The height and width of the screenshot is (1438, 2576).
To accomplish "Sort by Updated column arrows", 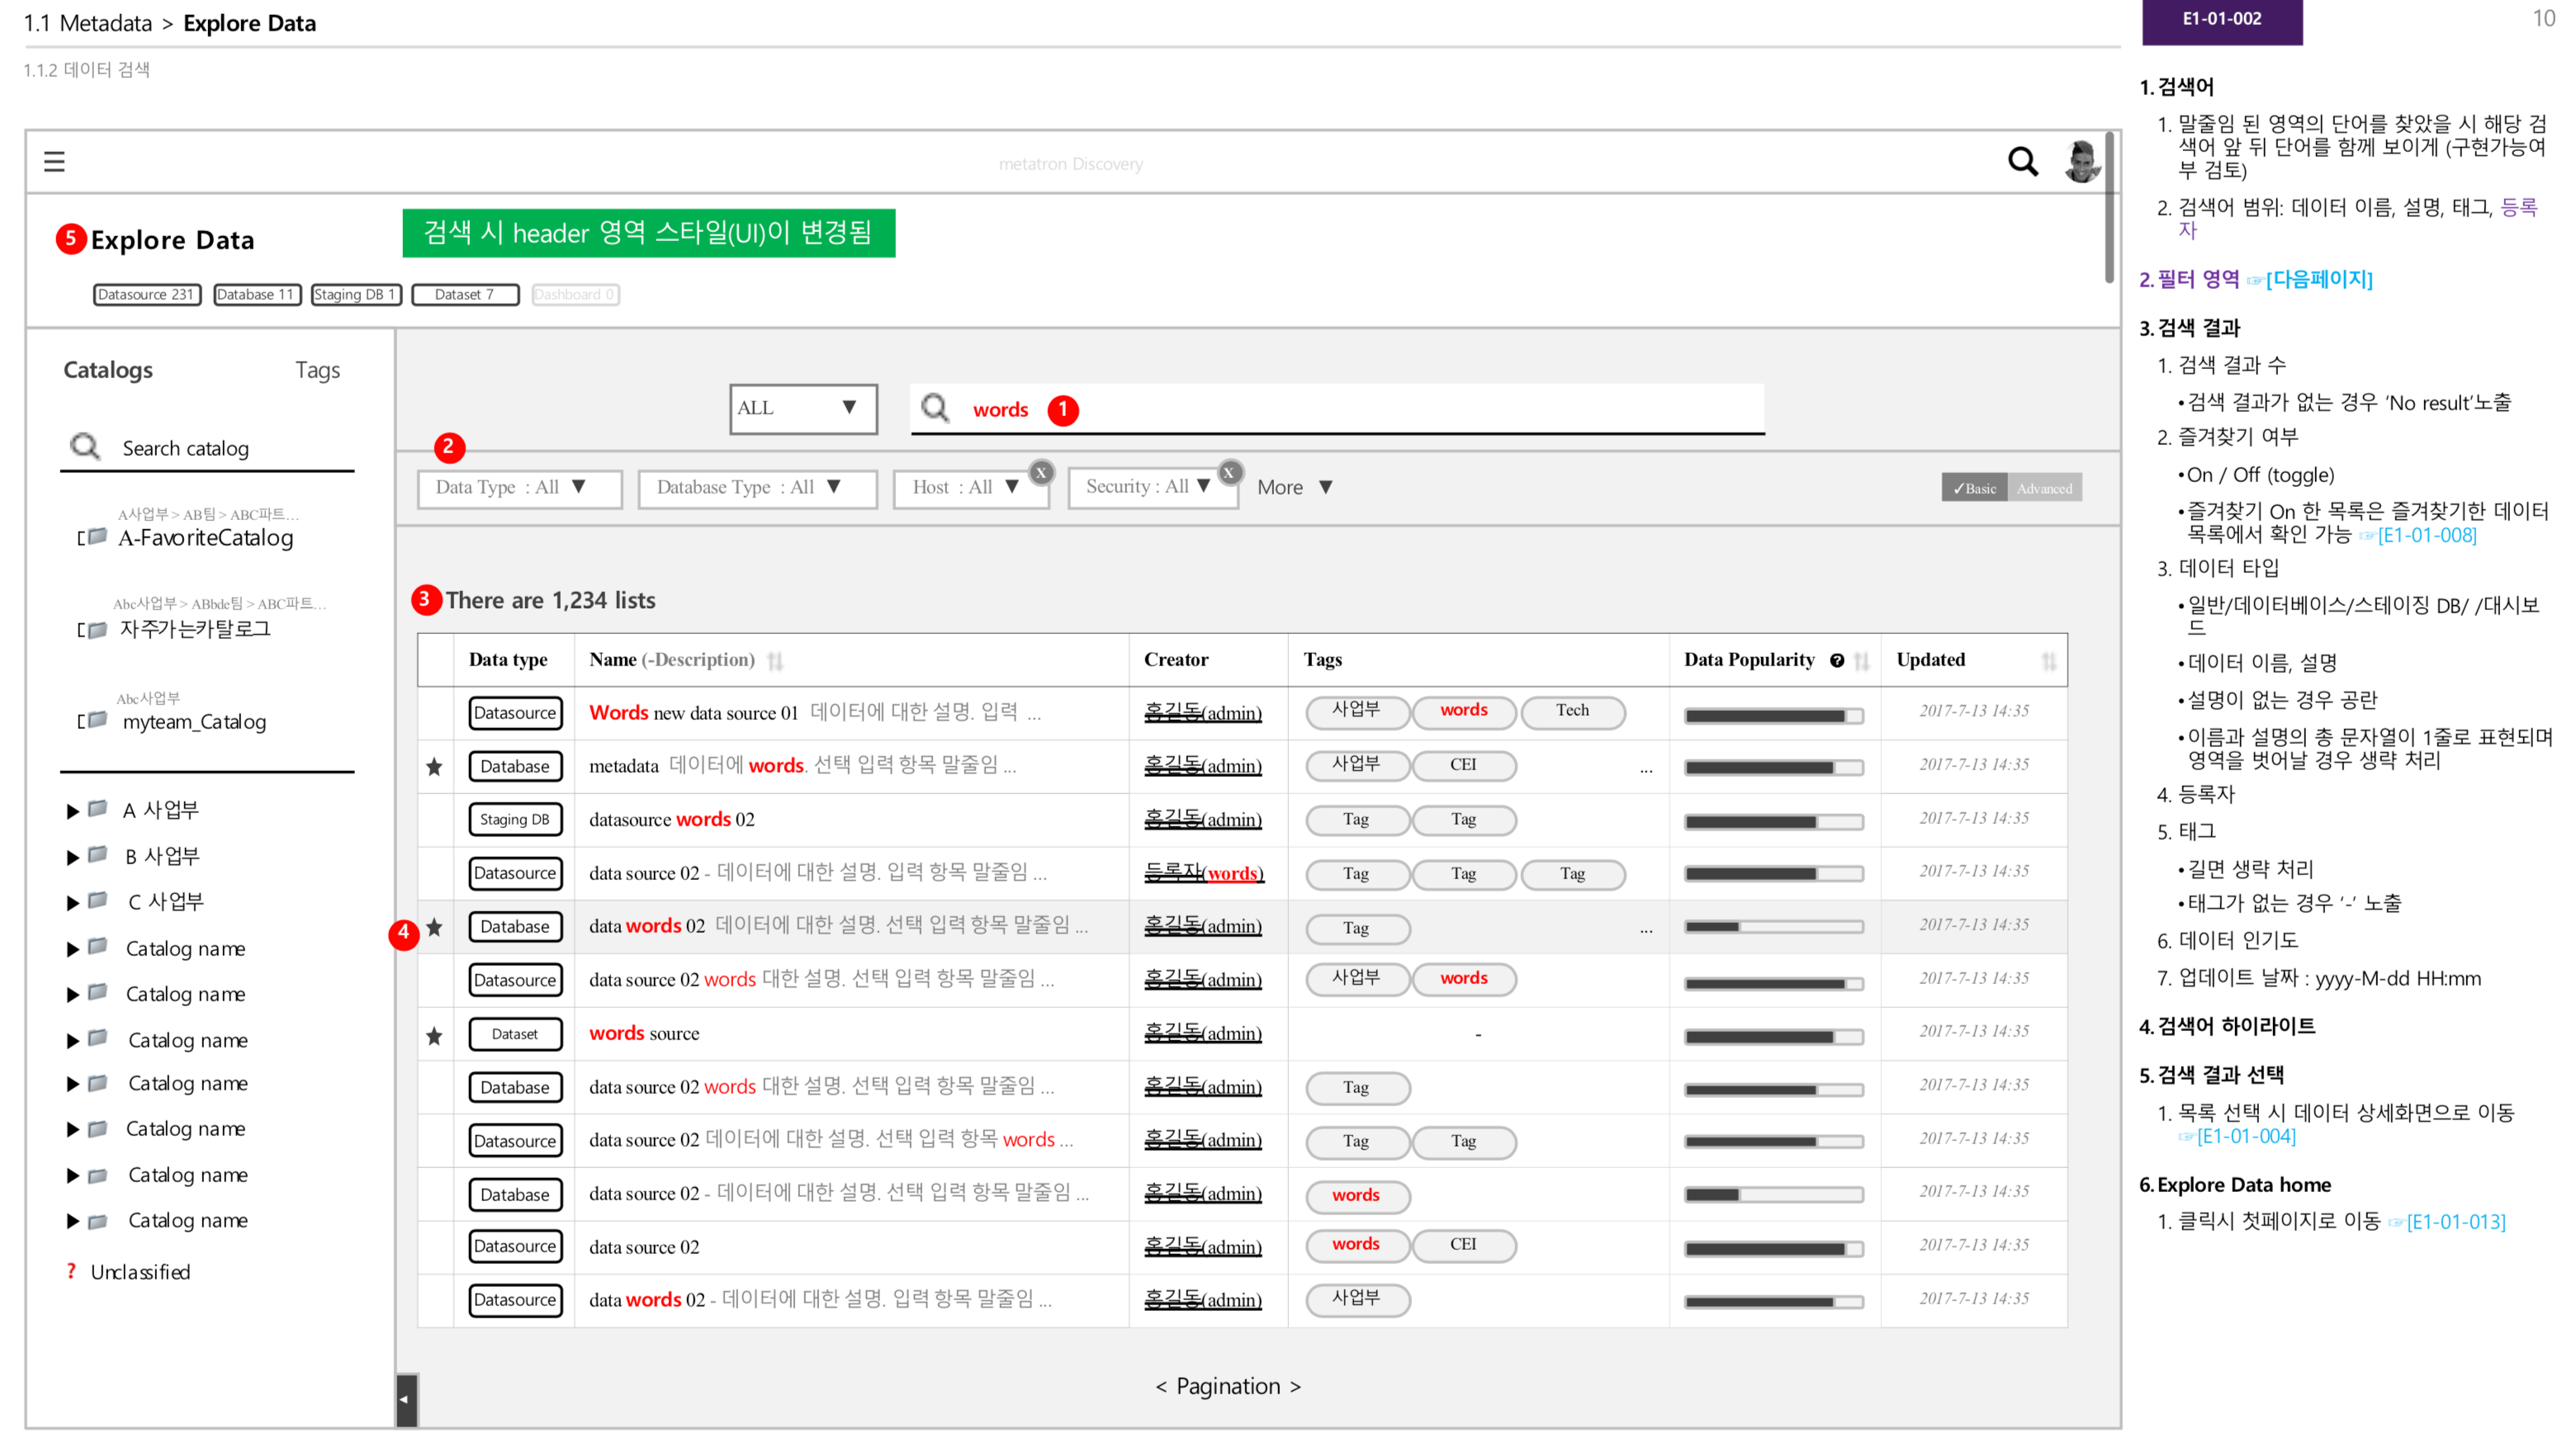I will [x=2049, y=660].
